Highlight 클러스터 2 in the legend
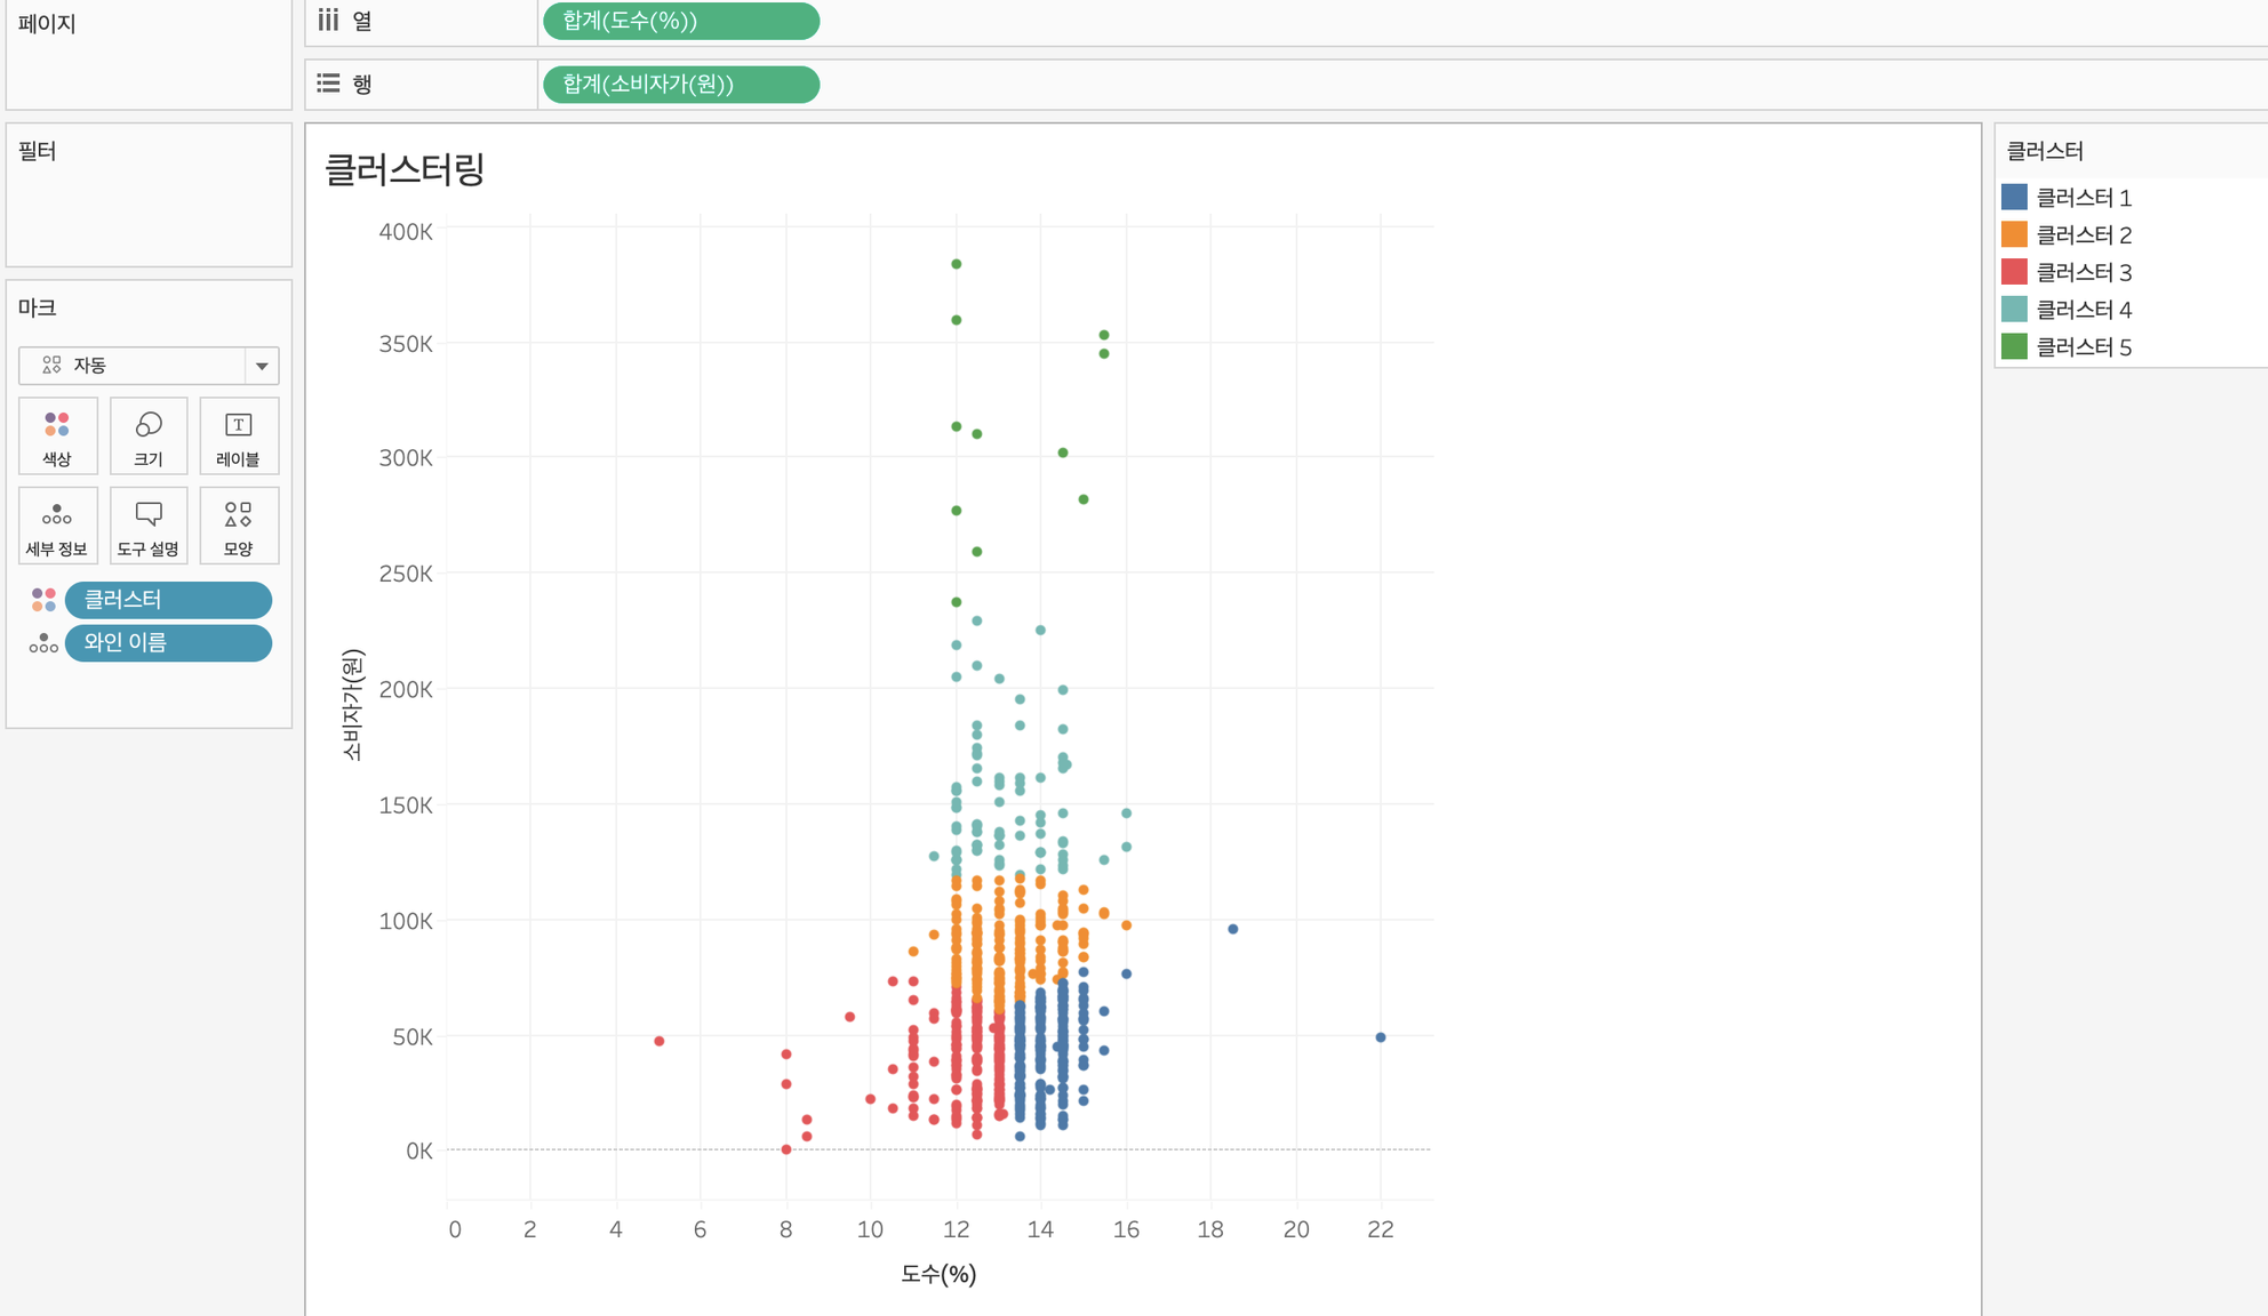The image size is (2268, 1316). pos(2083,235)
